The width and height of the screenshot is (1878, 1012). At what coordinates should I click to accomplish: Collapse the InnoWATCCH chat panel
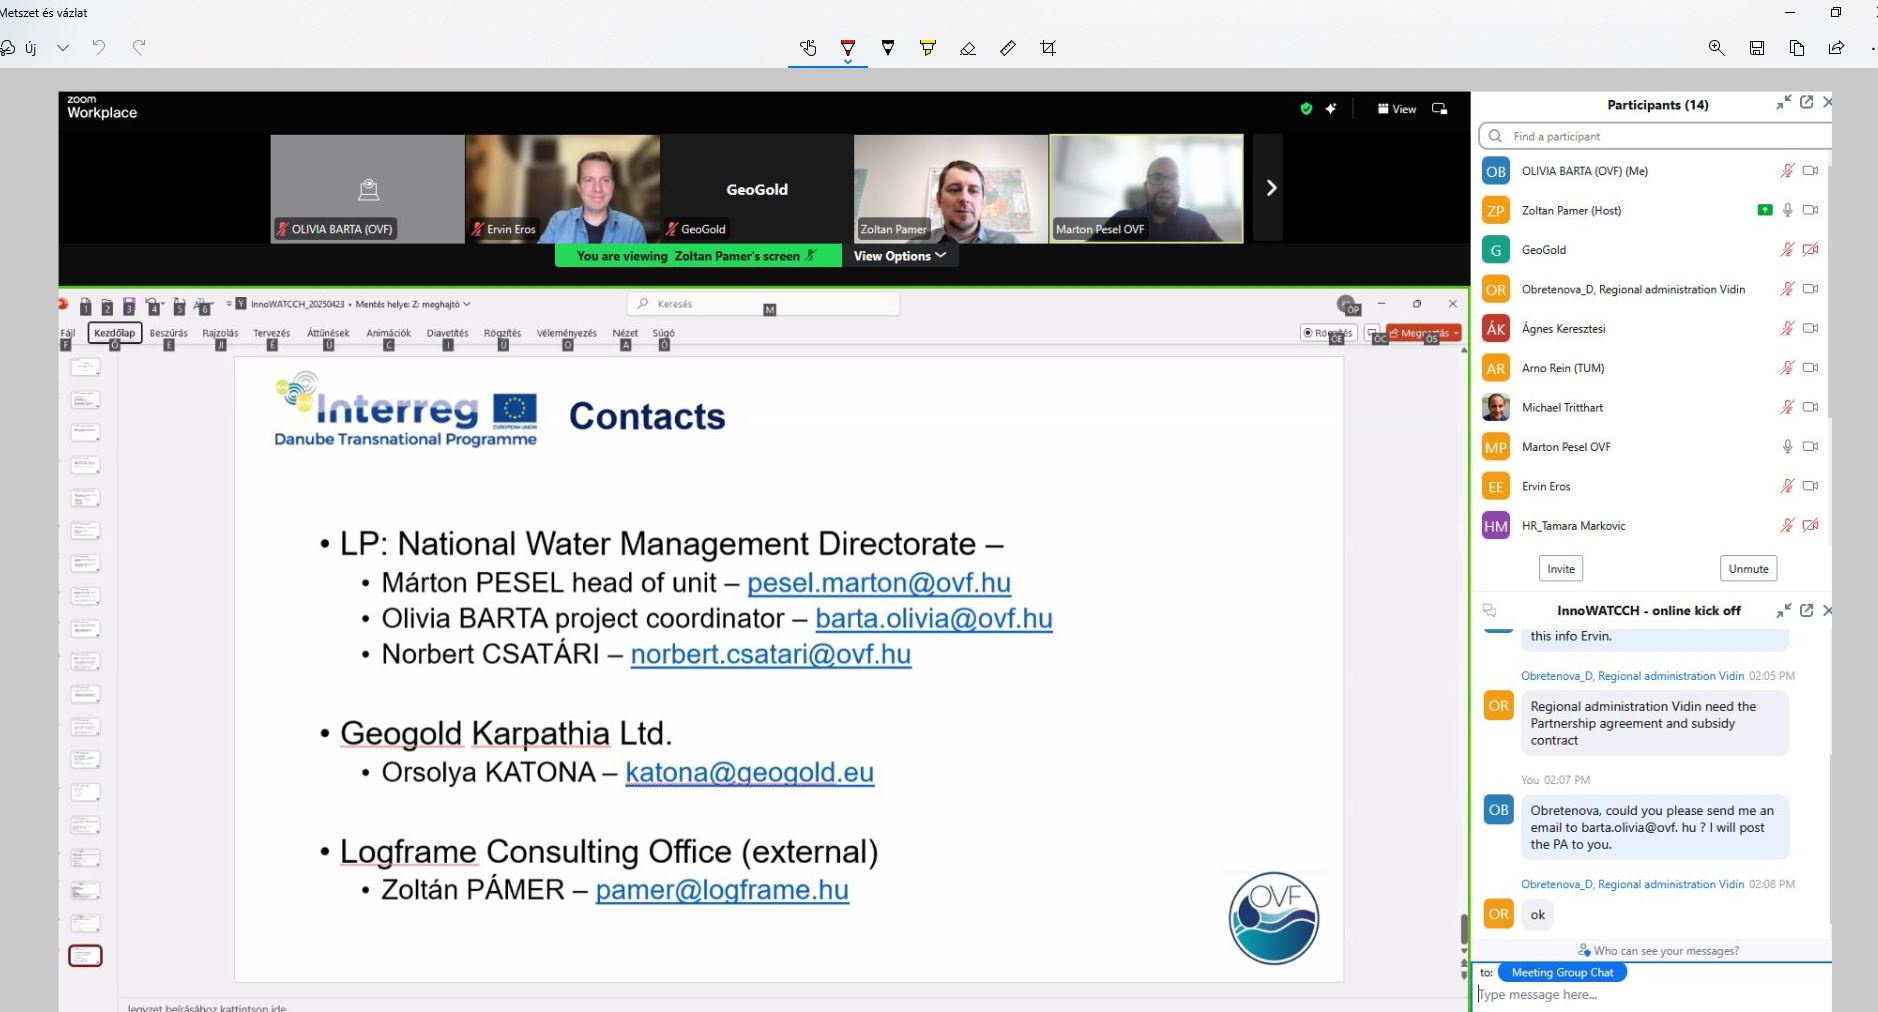tap(1783, 610)
